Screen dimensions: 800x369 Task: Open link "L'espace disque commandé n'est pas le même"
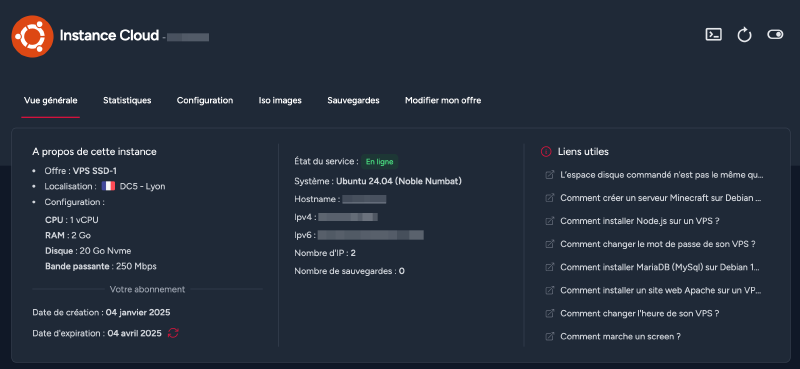(662, 175)
